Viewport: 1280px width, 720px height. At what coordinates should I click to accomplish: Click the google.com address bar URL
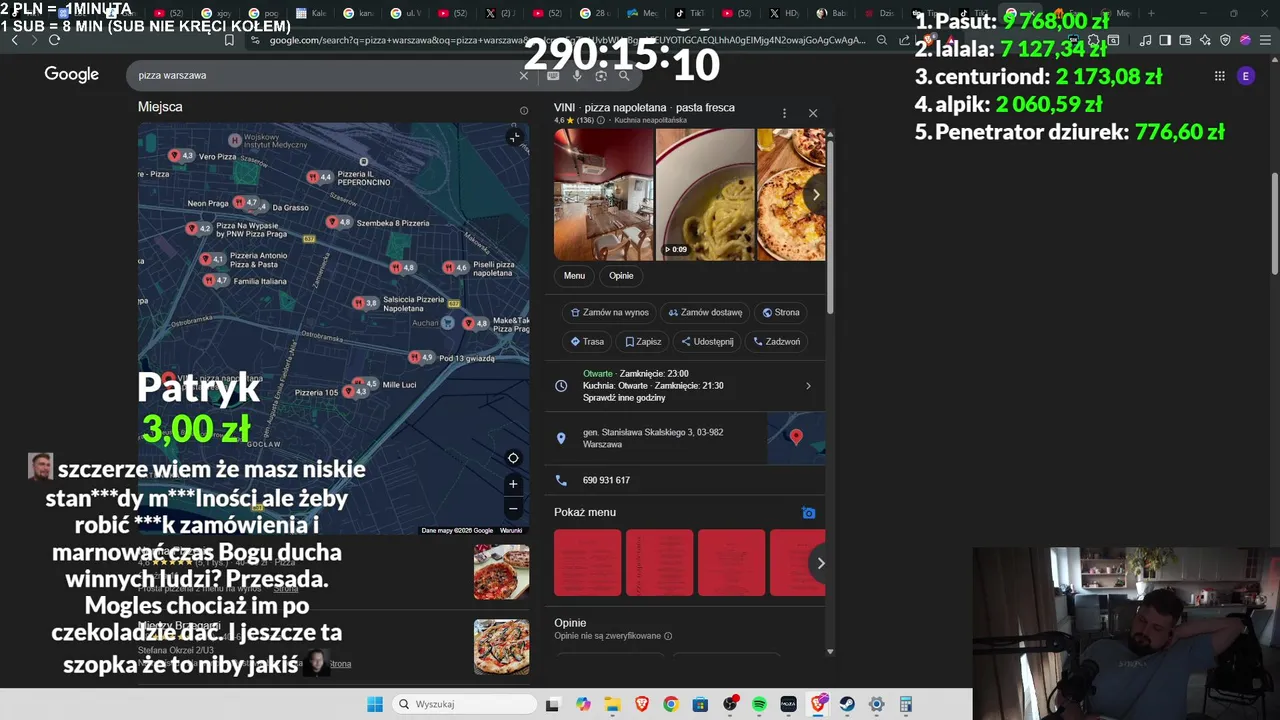click(567, 40)
